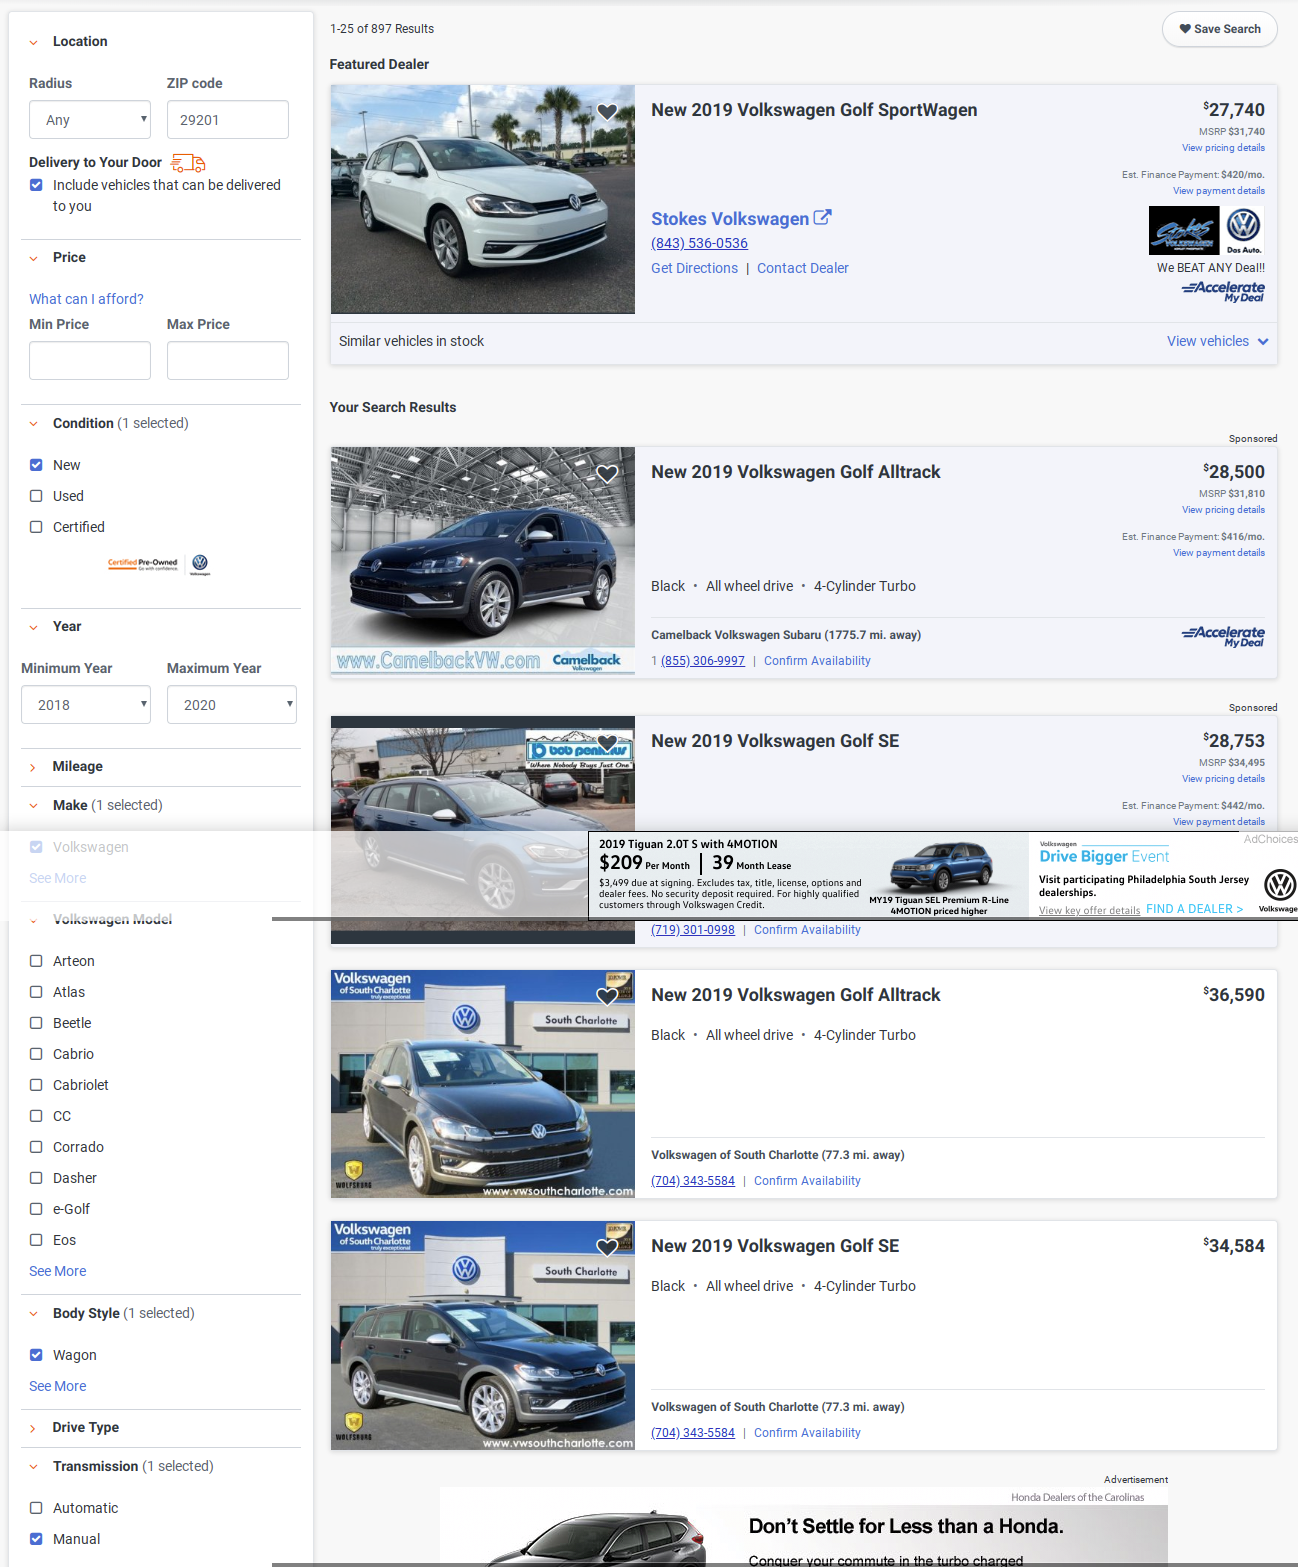
Task: Open the Minimum Year dropdown
Action: point(86,705)
